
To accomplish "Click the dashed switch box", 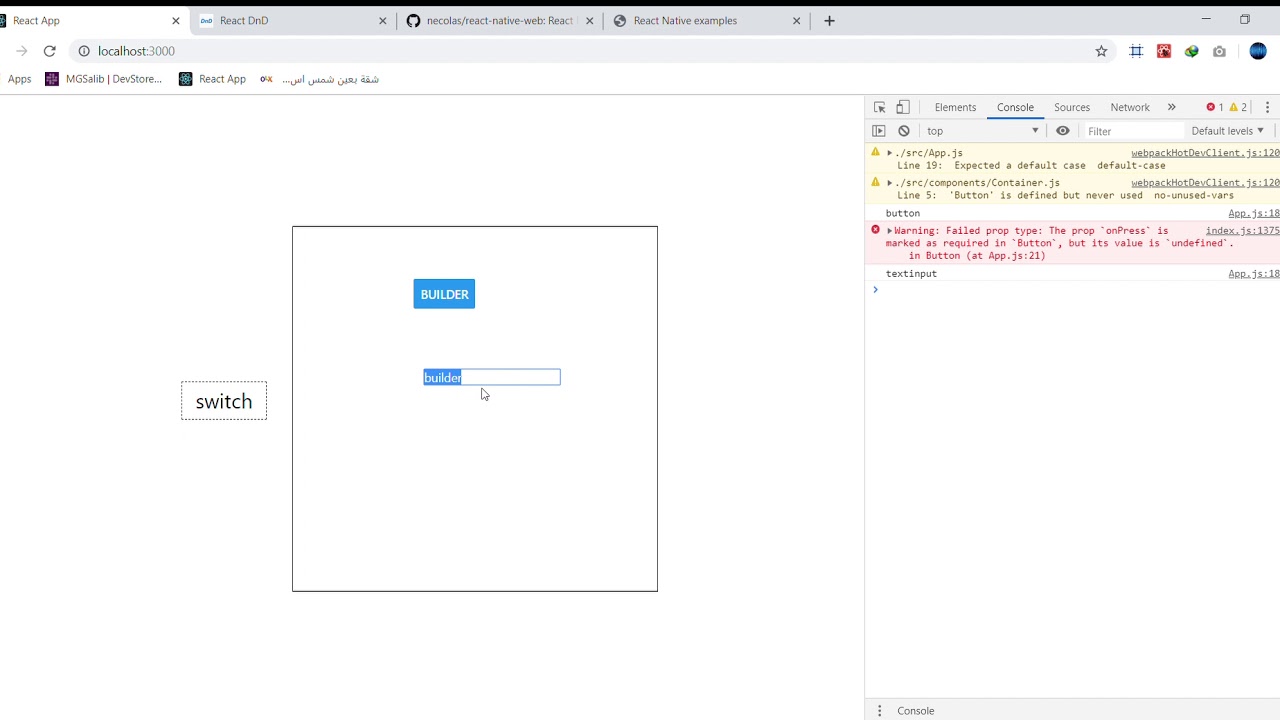I will point(224,401).
